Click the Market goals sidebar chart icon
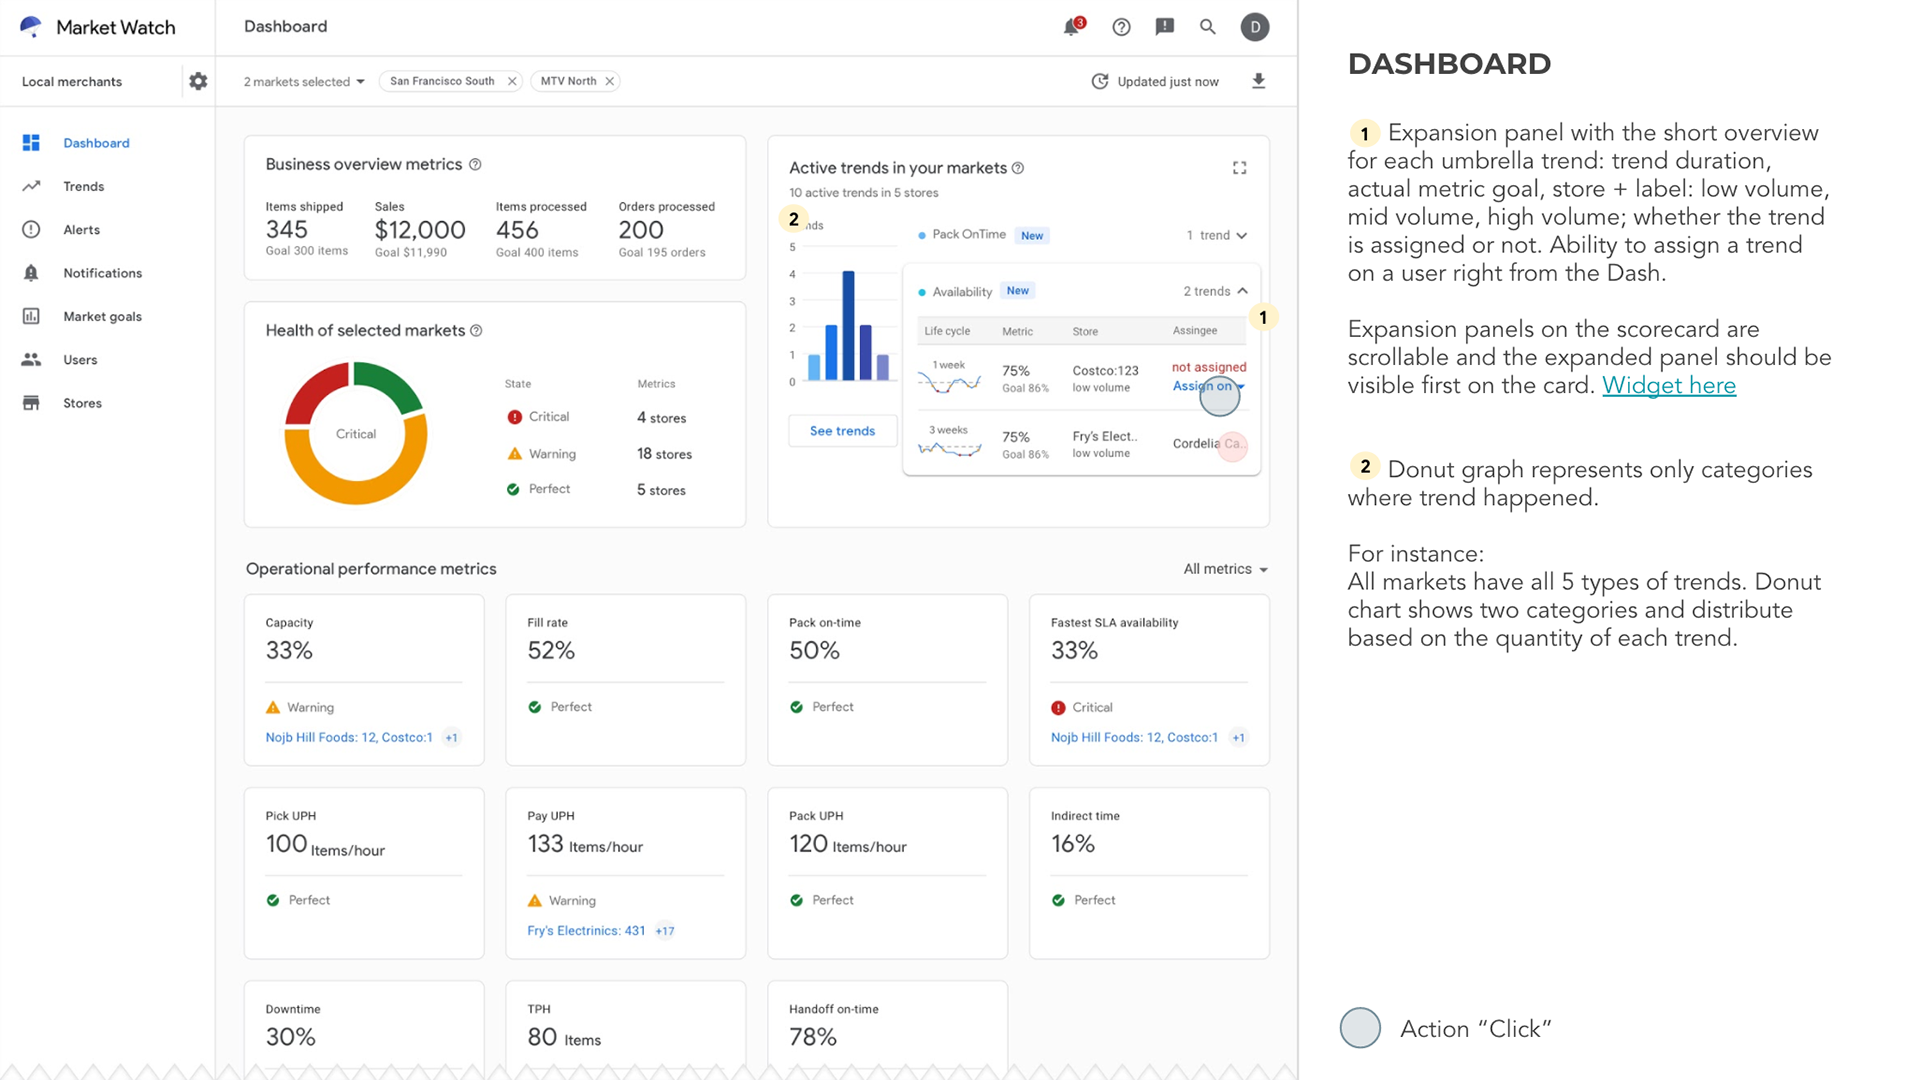1920x1080 pixels. (31, 316)
